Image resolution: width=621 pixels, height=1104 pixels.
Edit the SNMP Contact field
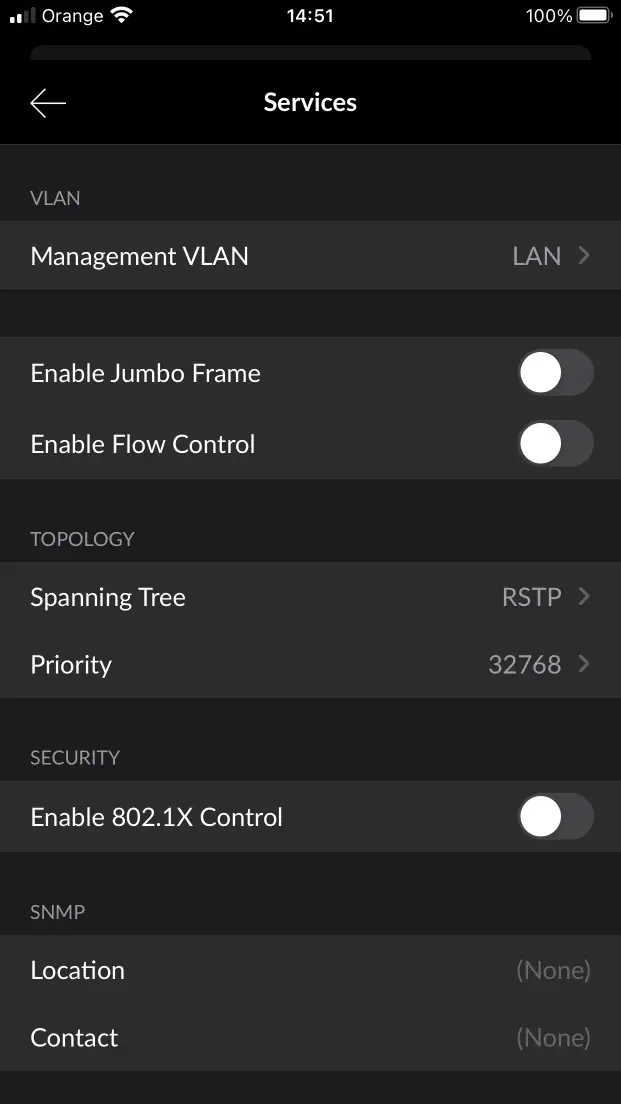553,1038
